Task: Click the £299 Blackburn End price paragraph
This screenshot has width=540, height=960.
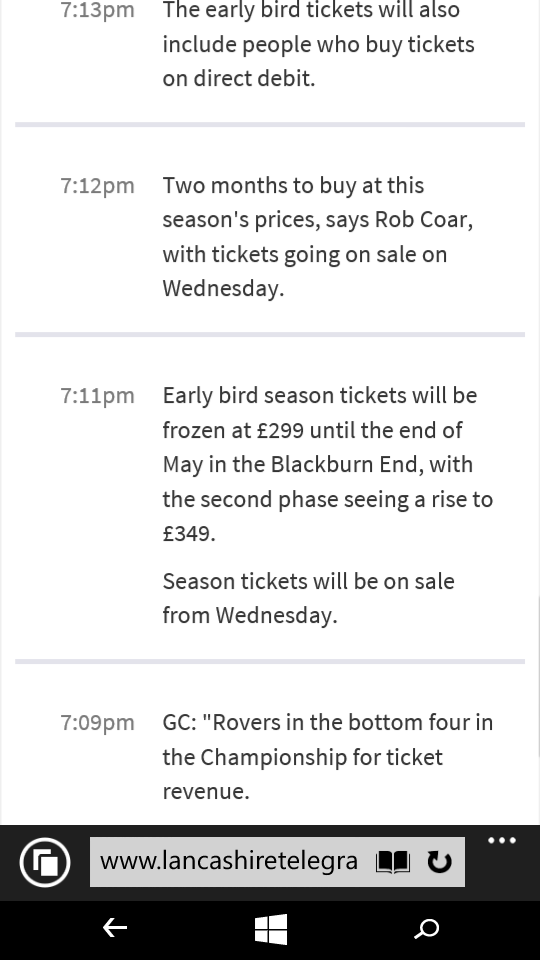Action: (328, 464)
